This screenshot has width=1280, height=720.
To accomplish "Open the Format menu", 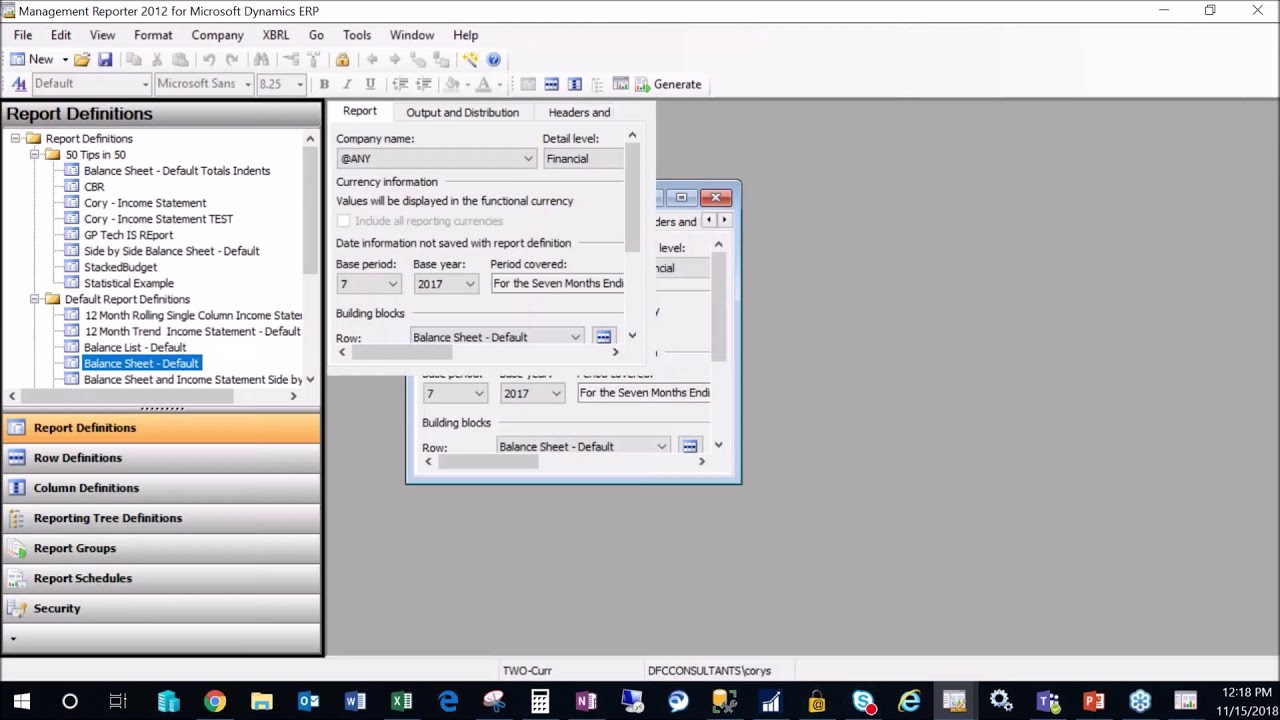I will coord(153,35).
